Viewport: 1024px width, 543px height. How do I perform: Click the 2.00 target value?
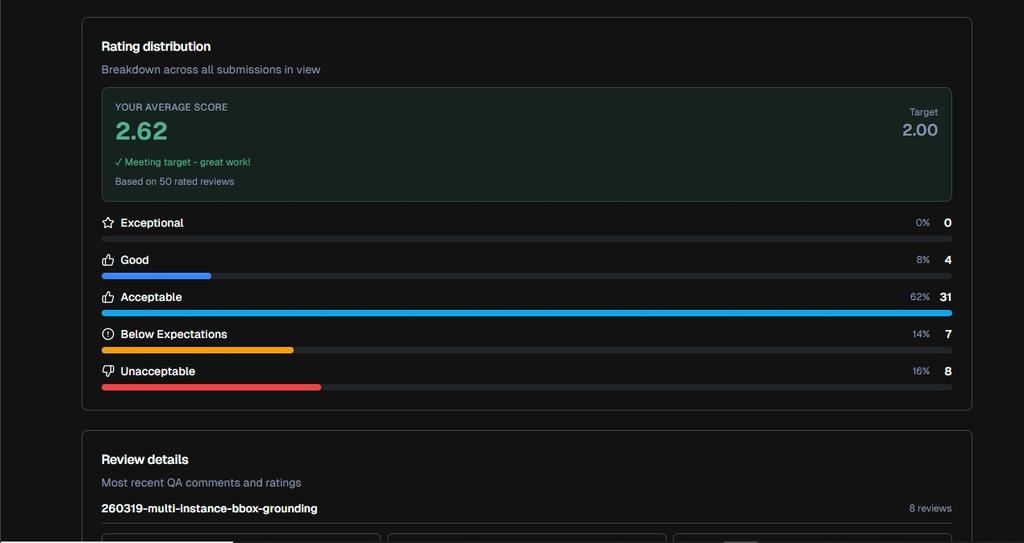click(920, 130)
